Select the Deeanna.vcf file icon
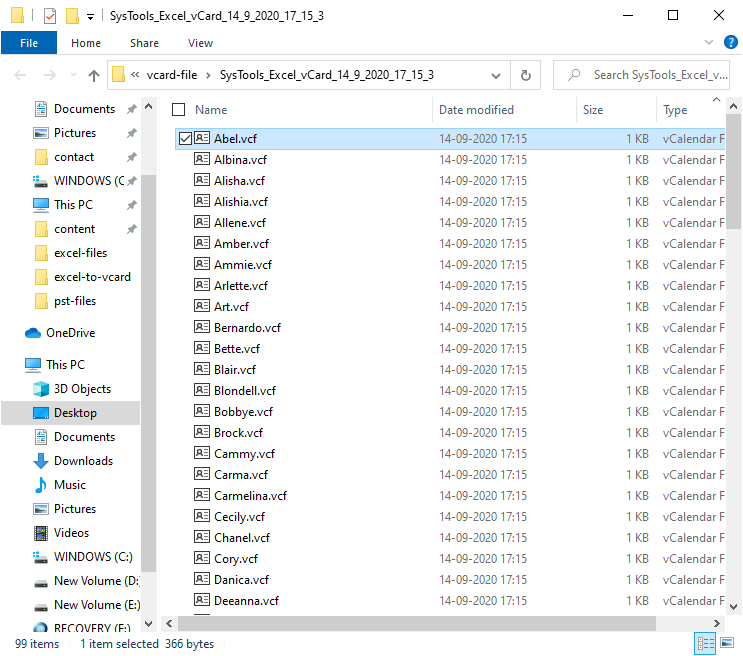Image resolution: width=743 pixels, height=656 pixels. (202, 600)
